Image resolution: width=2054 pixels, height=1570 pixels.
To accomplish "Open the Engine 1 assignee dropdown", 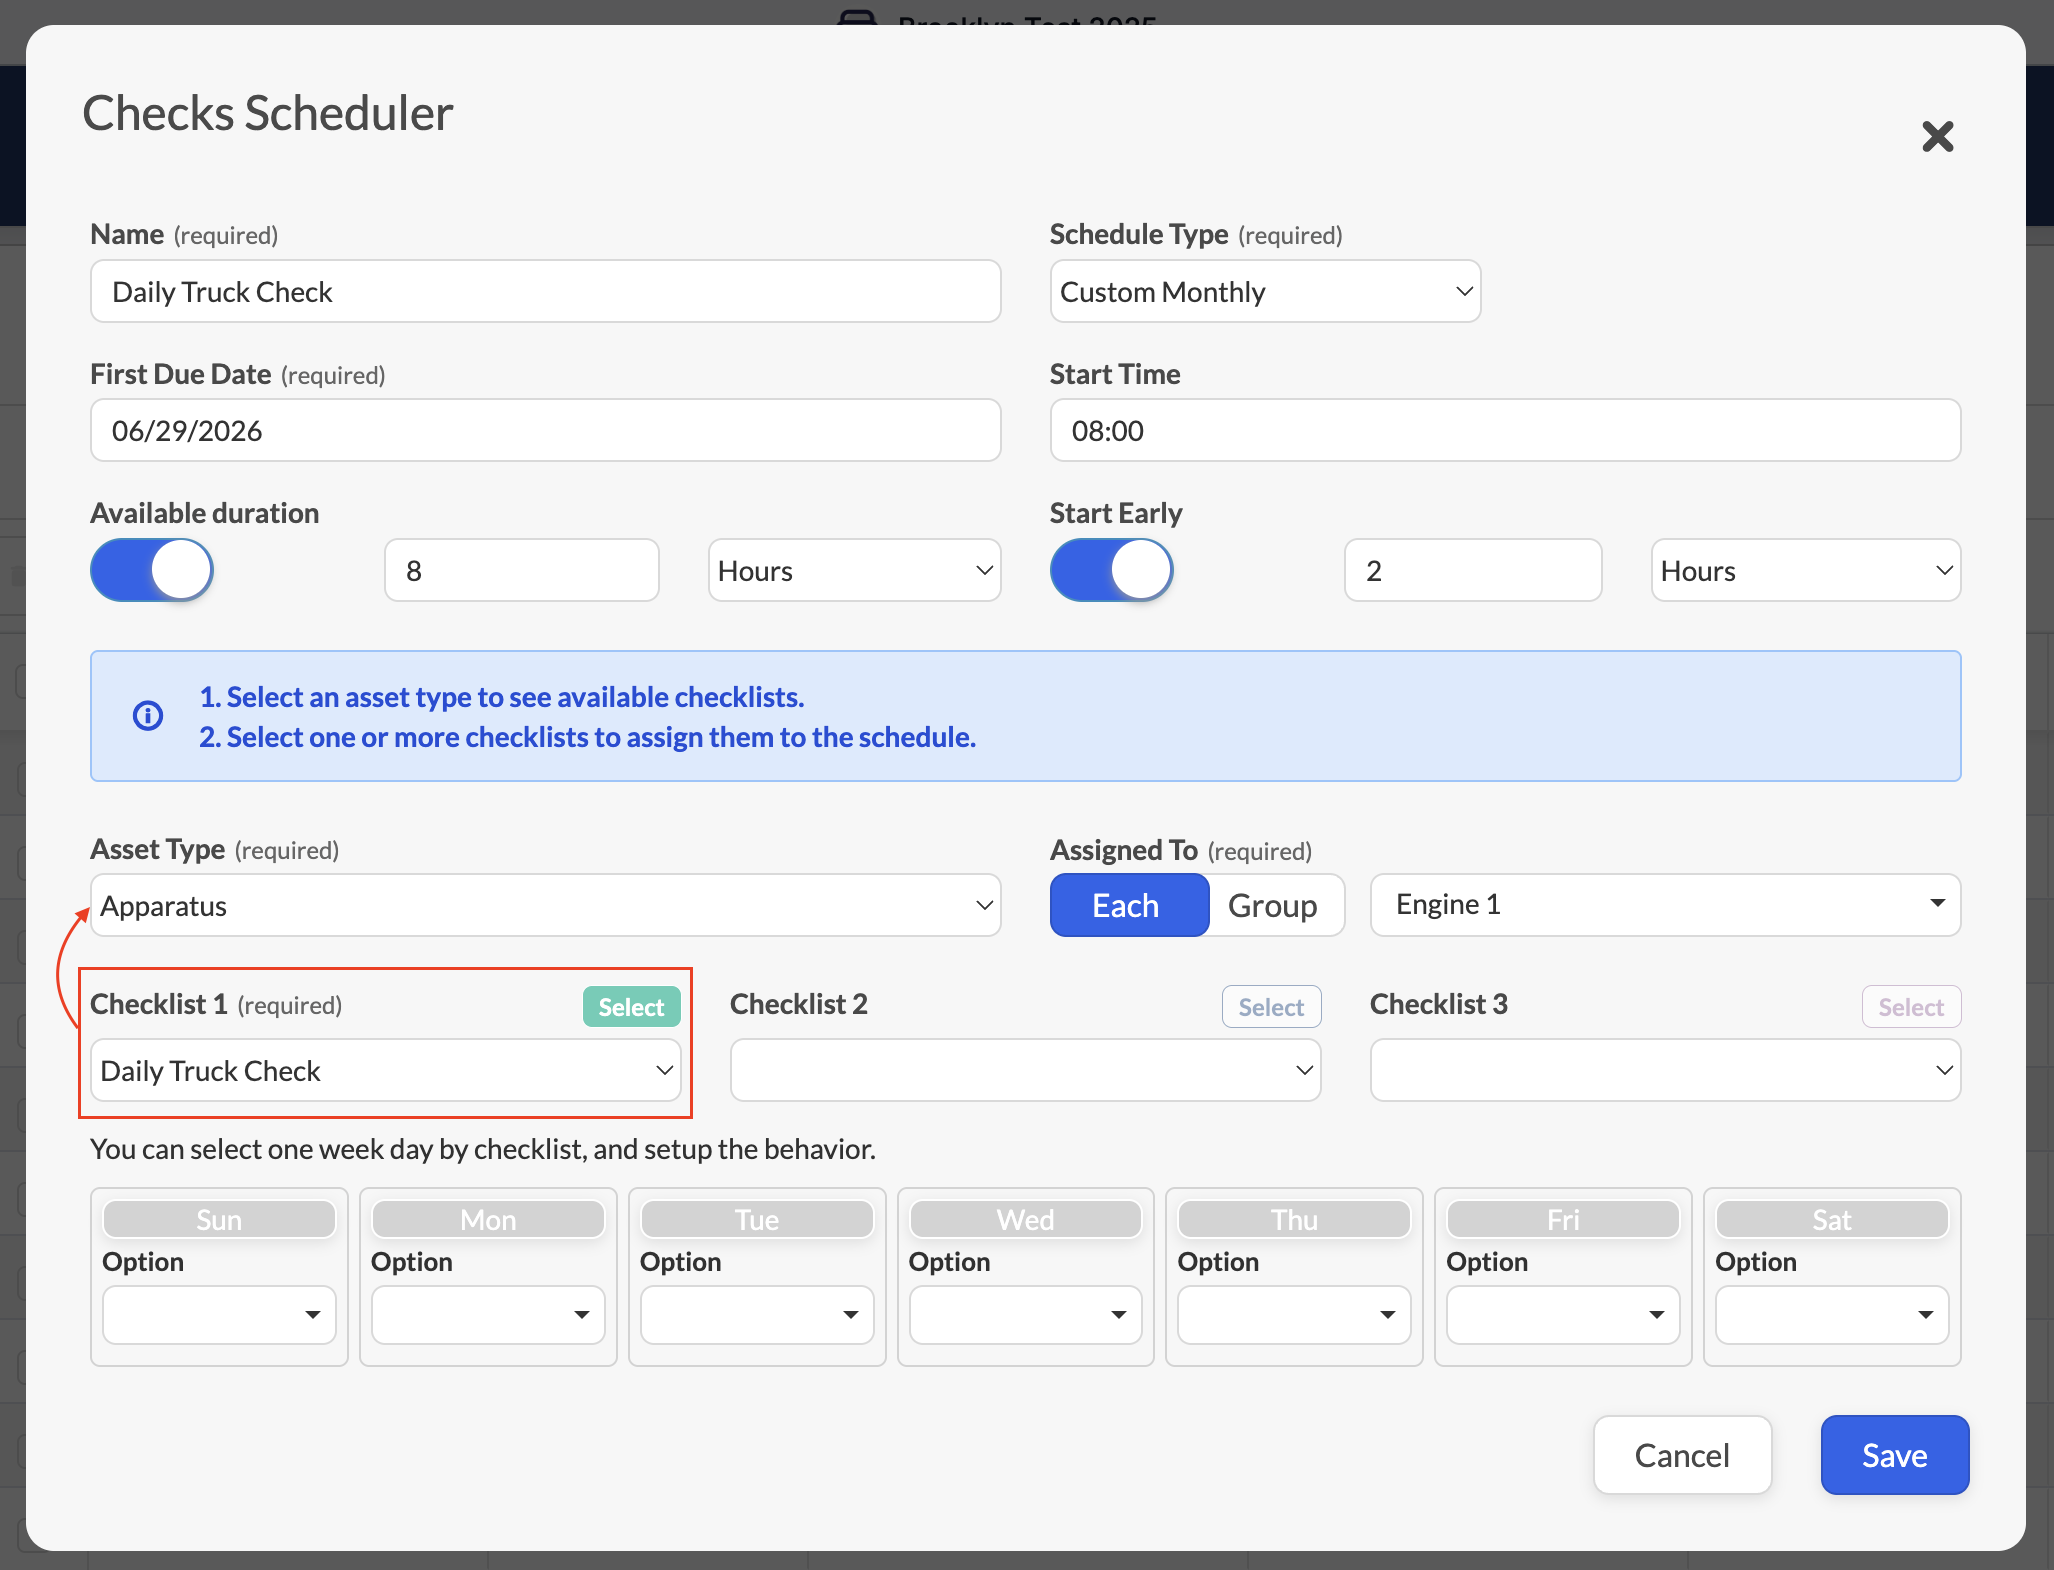I will [1665, 905].
